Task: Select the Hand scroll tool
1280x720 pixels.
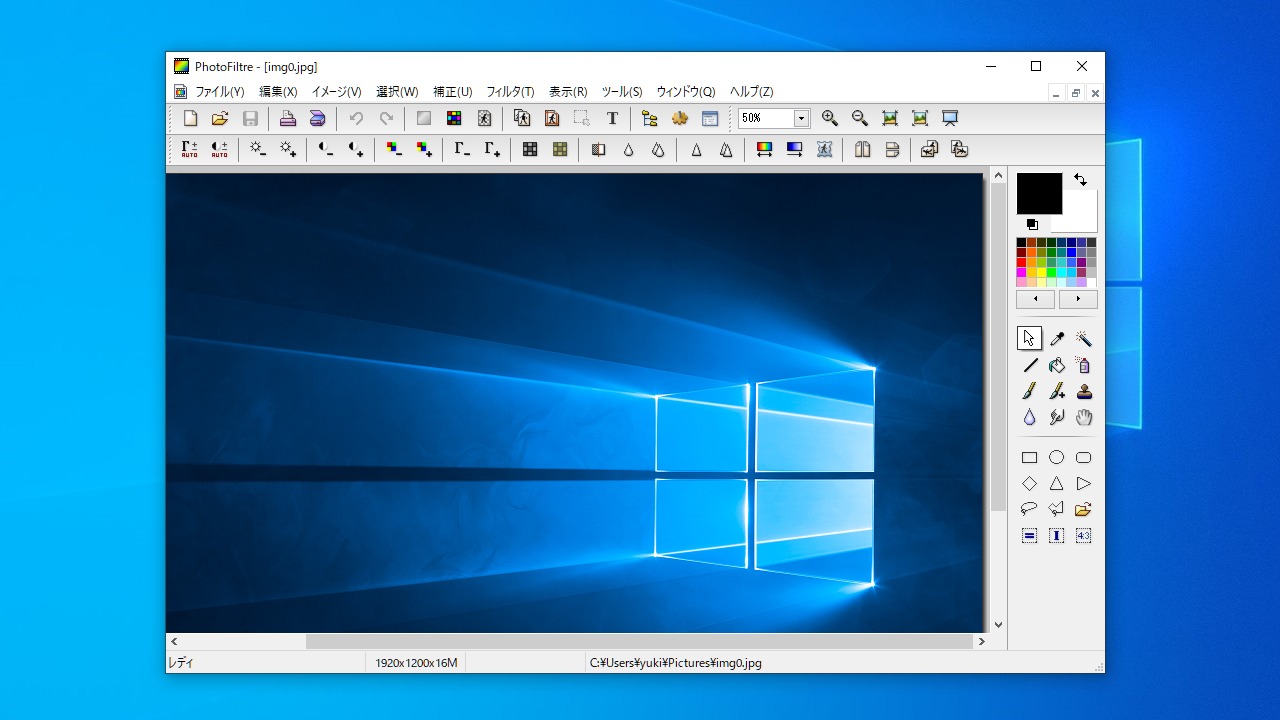Action: coord(1083,417)
